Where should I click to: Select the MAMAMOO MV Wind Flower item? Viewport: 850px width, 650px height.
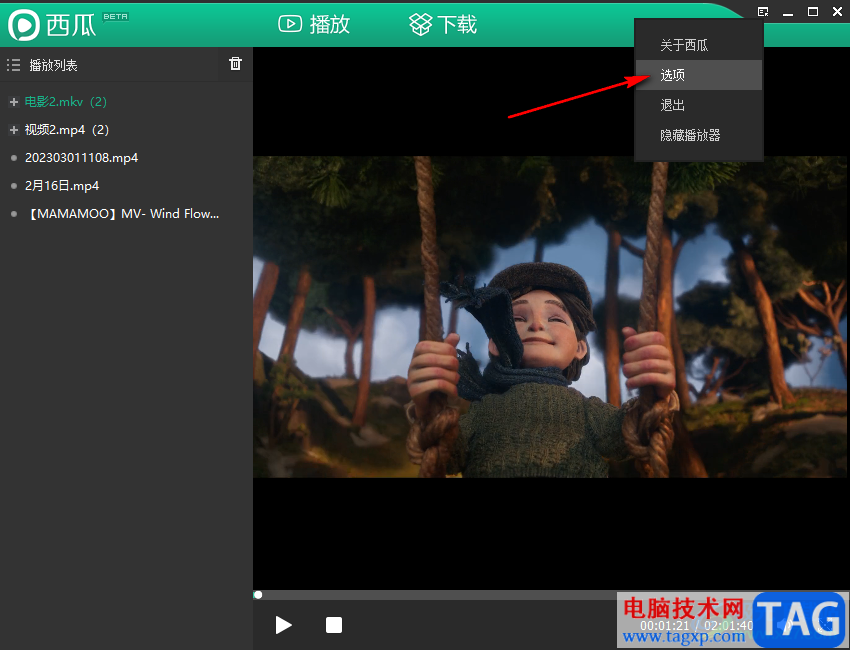pyautogui.click(x=122, y=214)
